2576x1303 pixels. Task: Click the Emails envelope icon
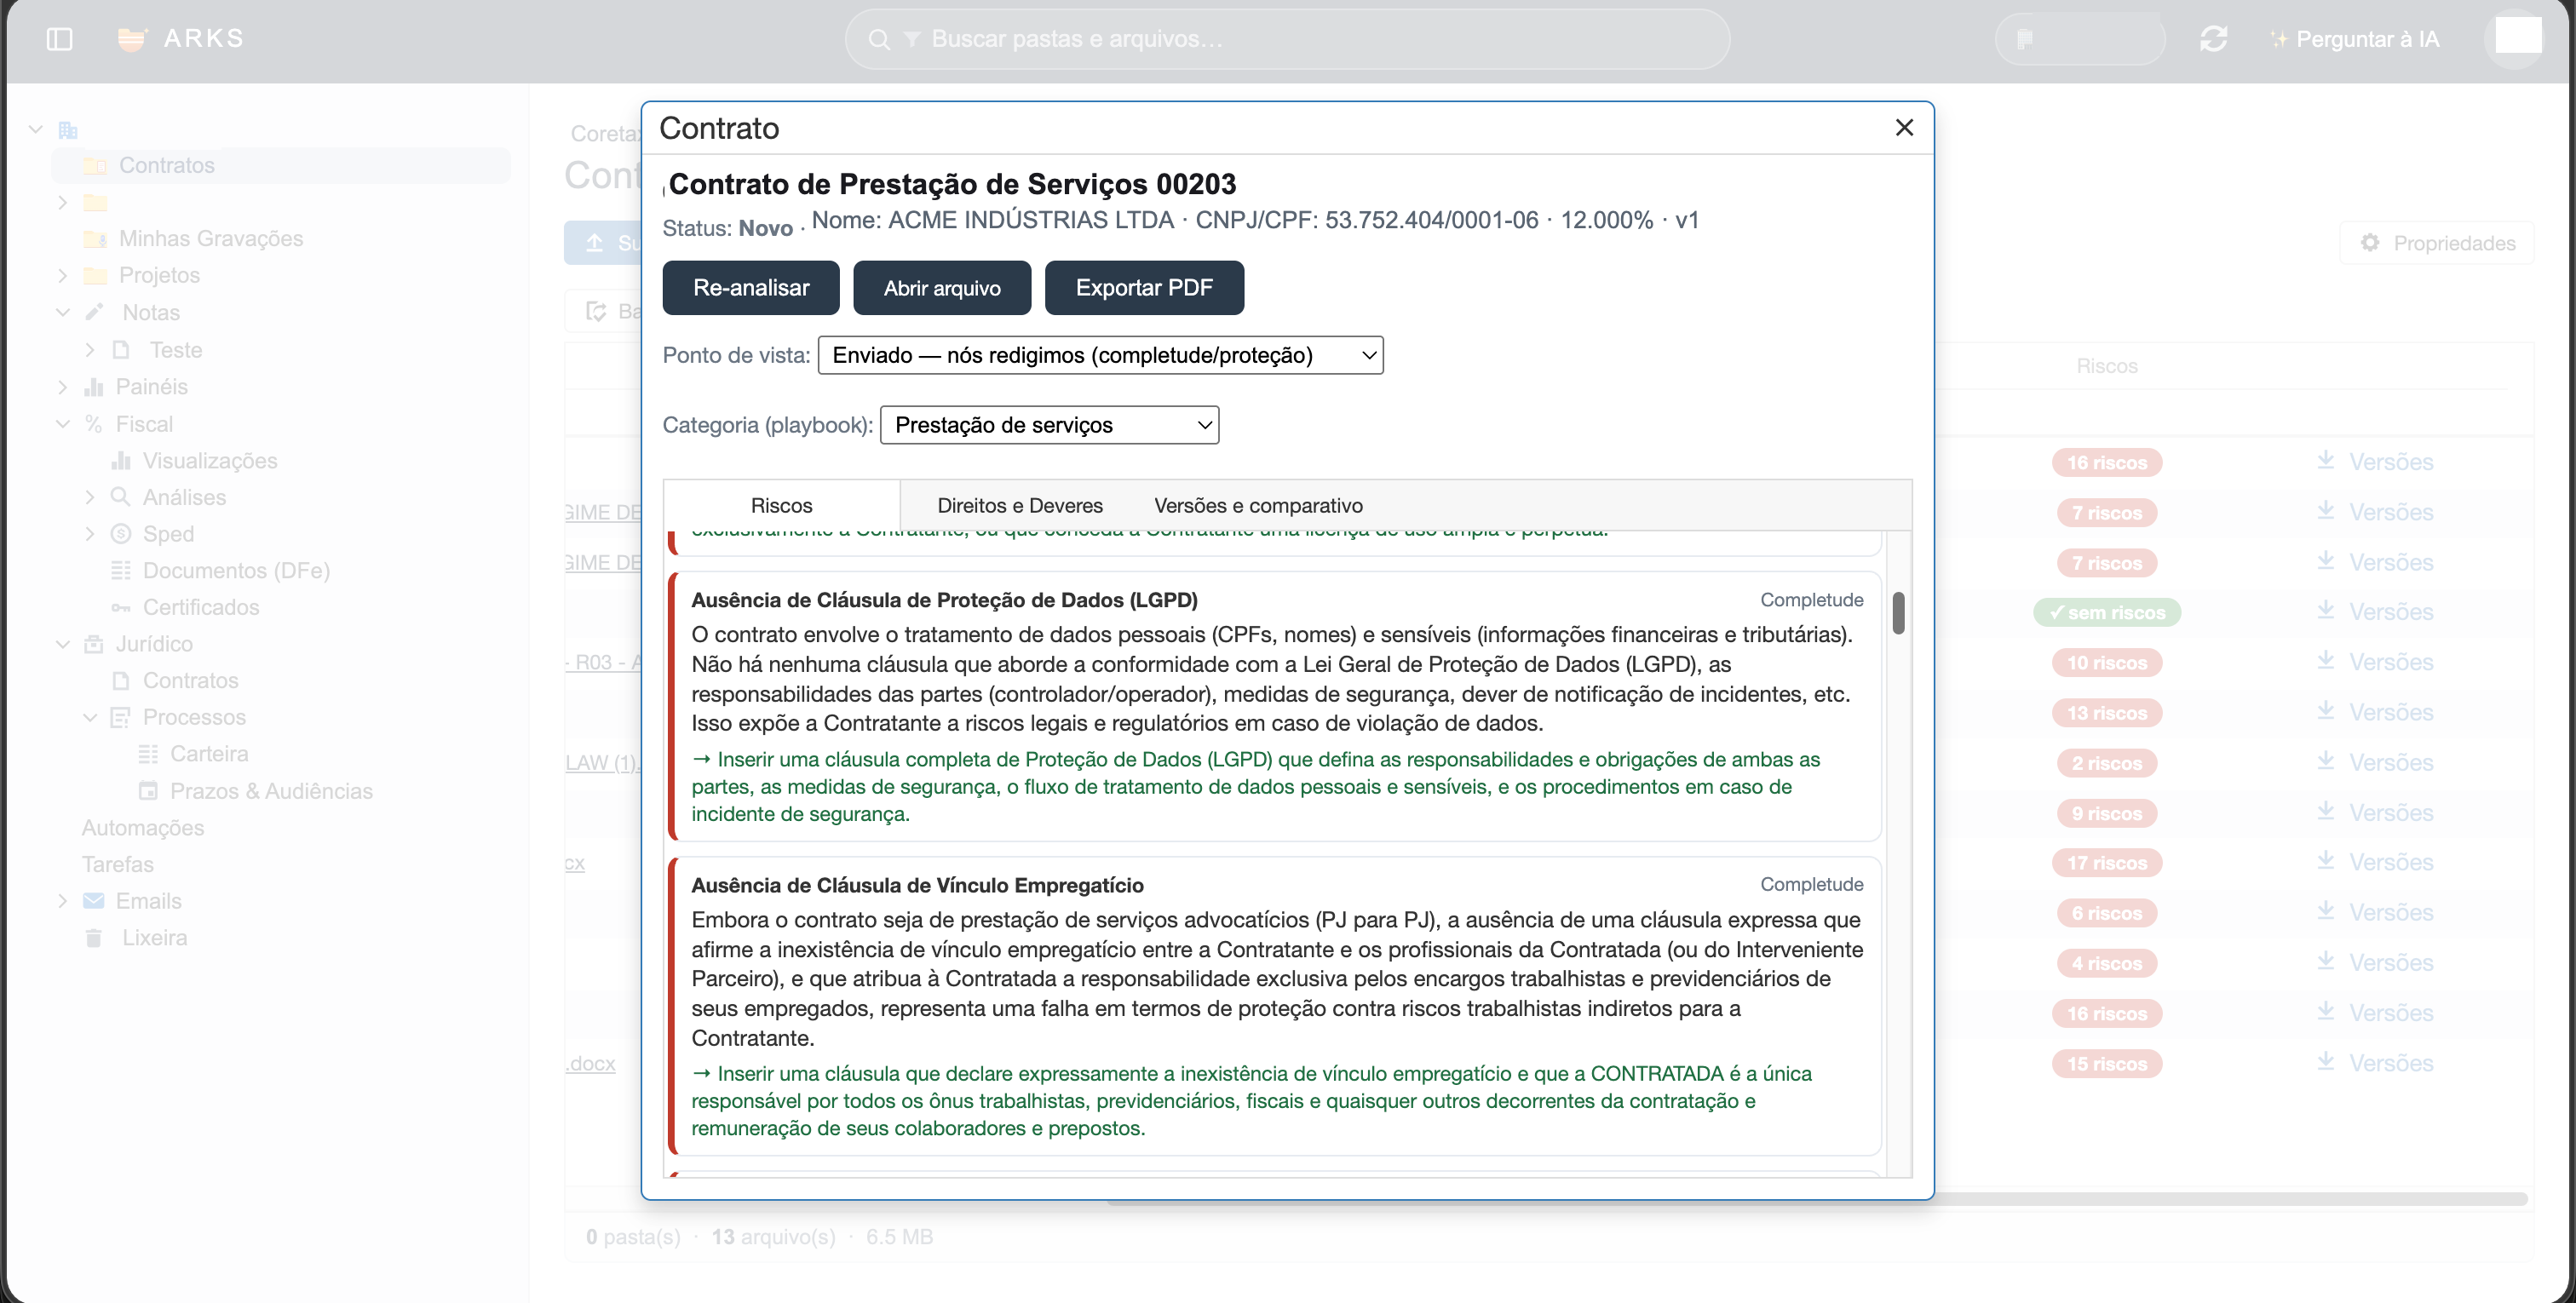click(x=93, y=901)
